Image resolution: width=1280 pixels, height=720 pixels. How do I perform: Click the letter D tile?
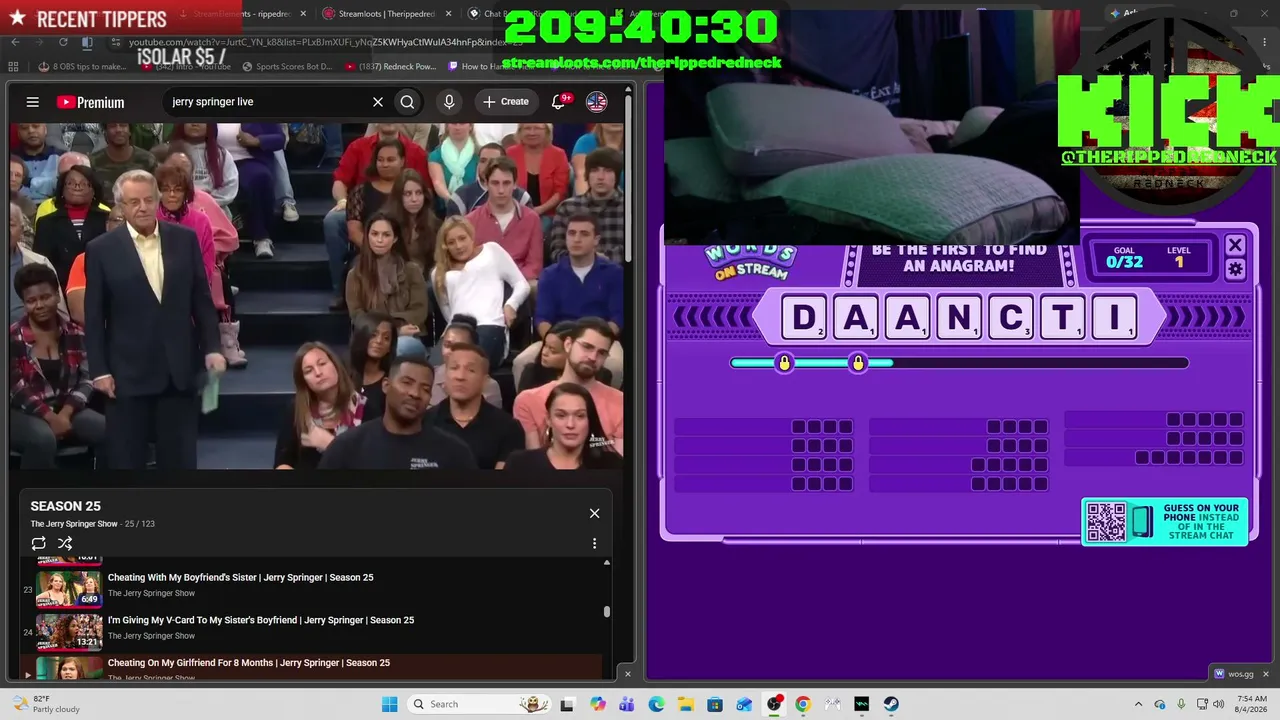(x=803, y=318)
